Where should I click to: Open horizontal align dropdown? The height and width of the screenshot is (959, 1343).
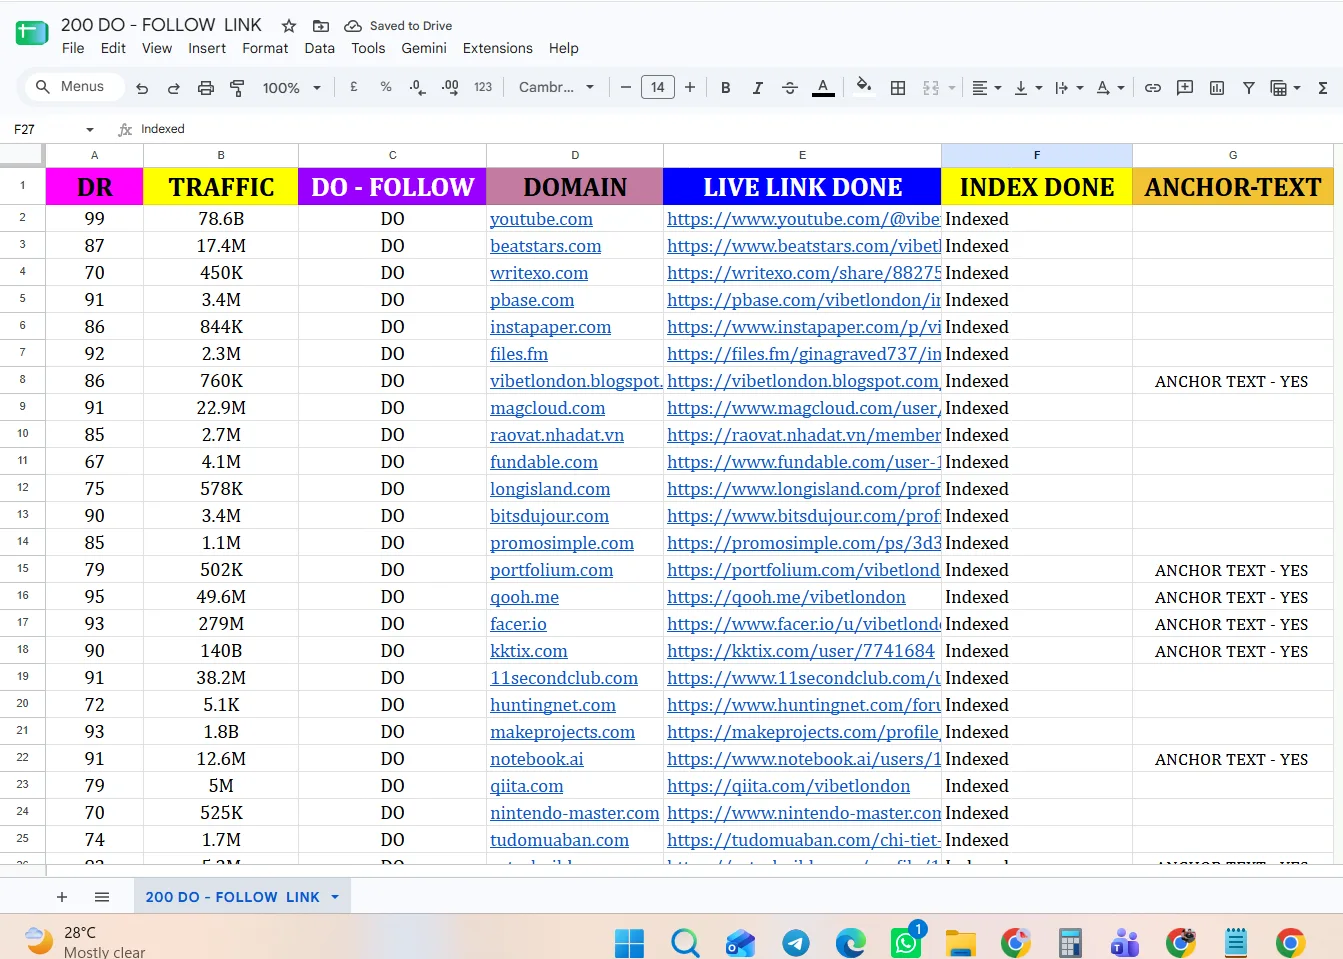tap(986, 88)
